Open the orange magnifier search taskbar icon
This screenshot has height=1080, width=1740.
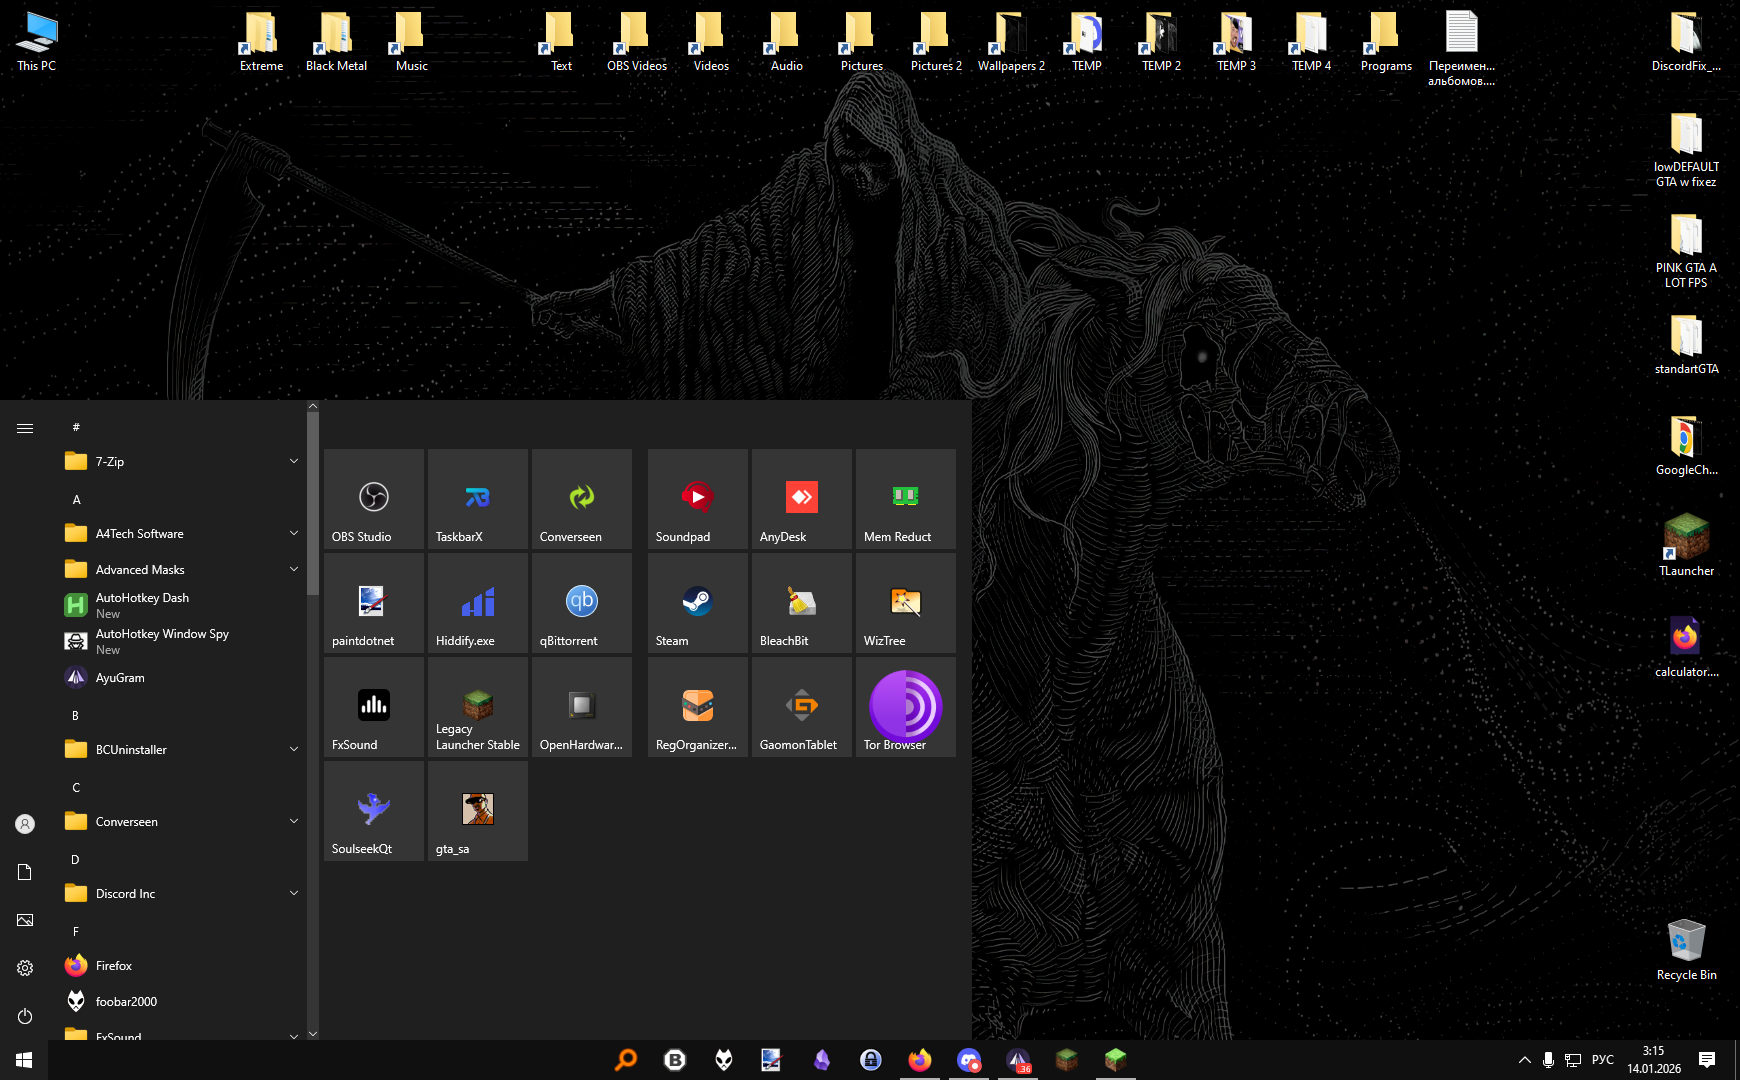pyautogui.click(x=626, y=1060)
